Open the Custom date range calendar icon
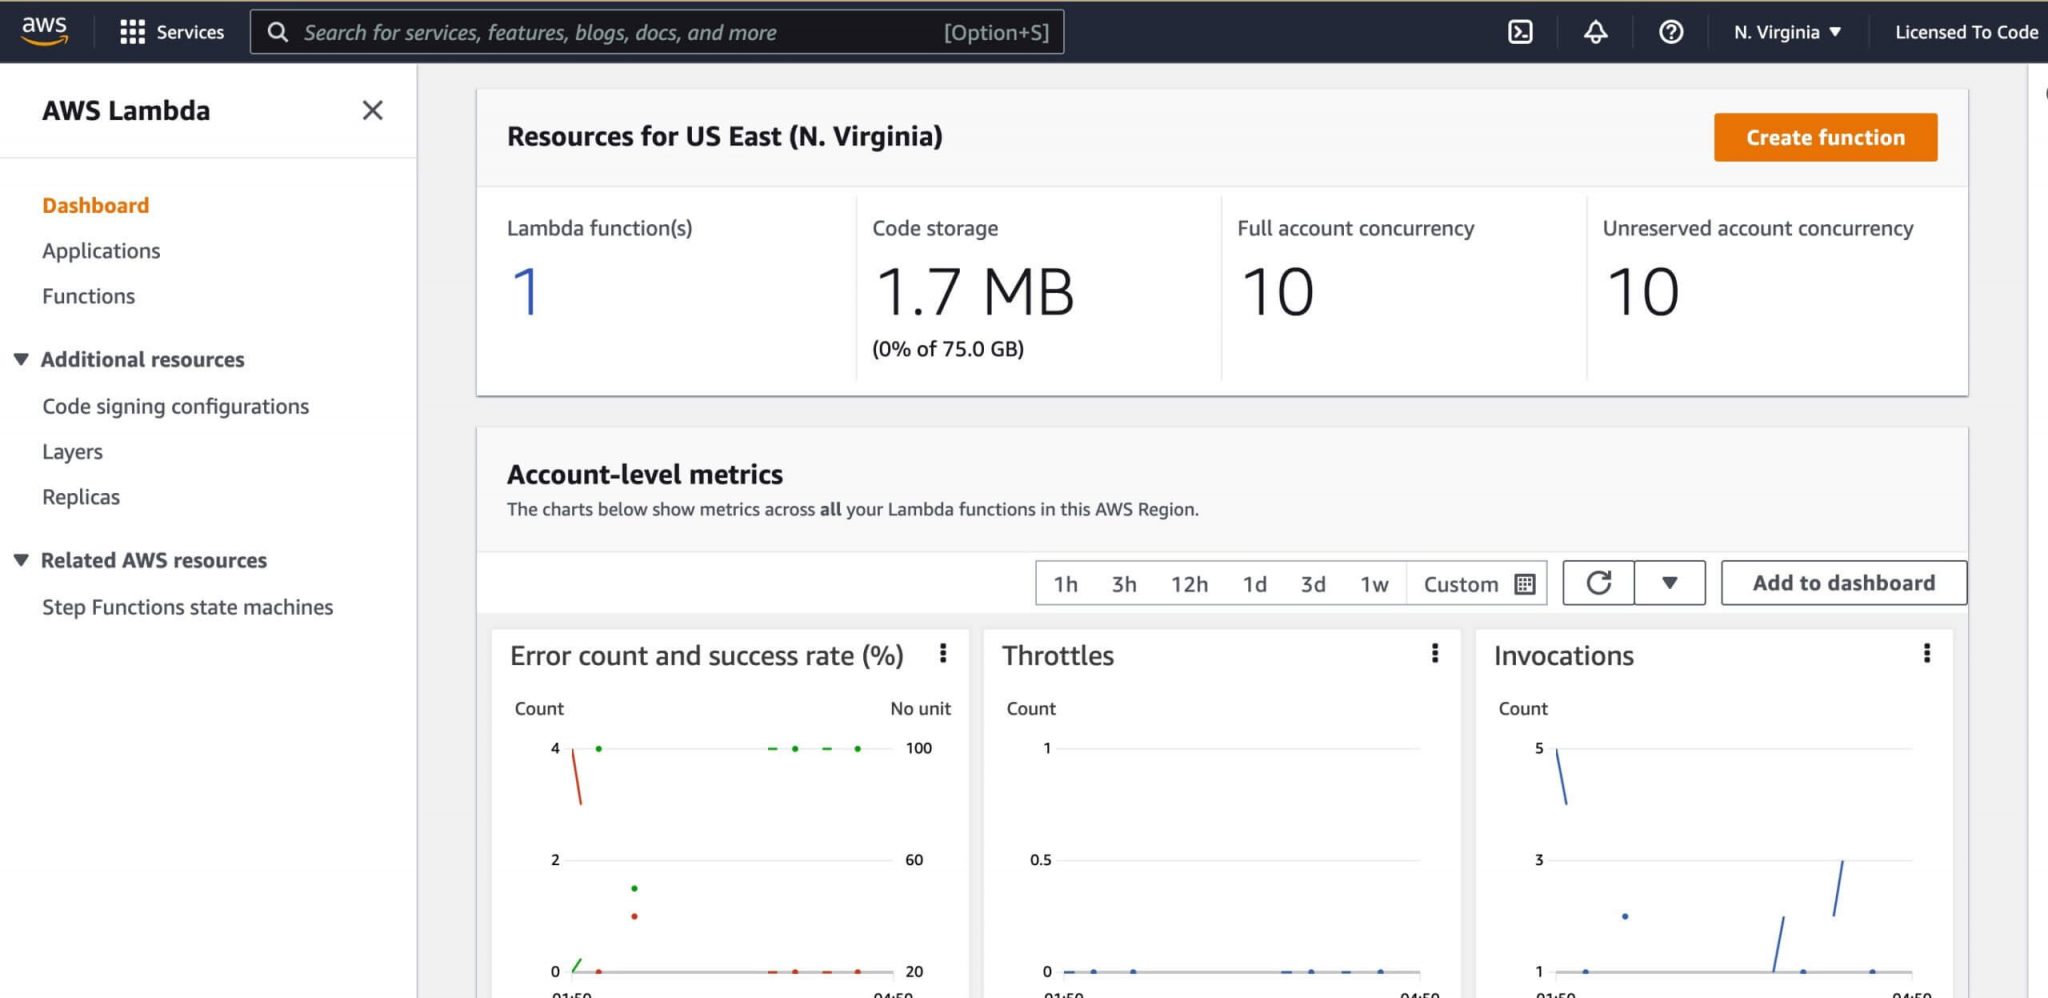 (1523, 583)
